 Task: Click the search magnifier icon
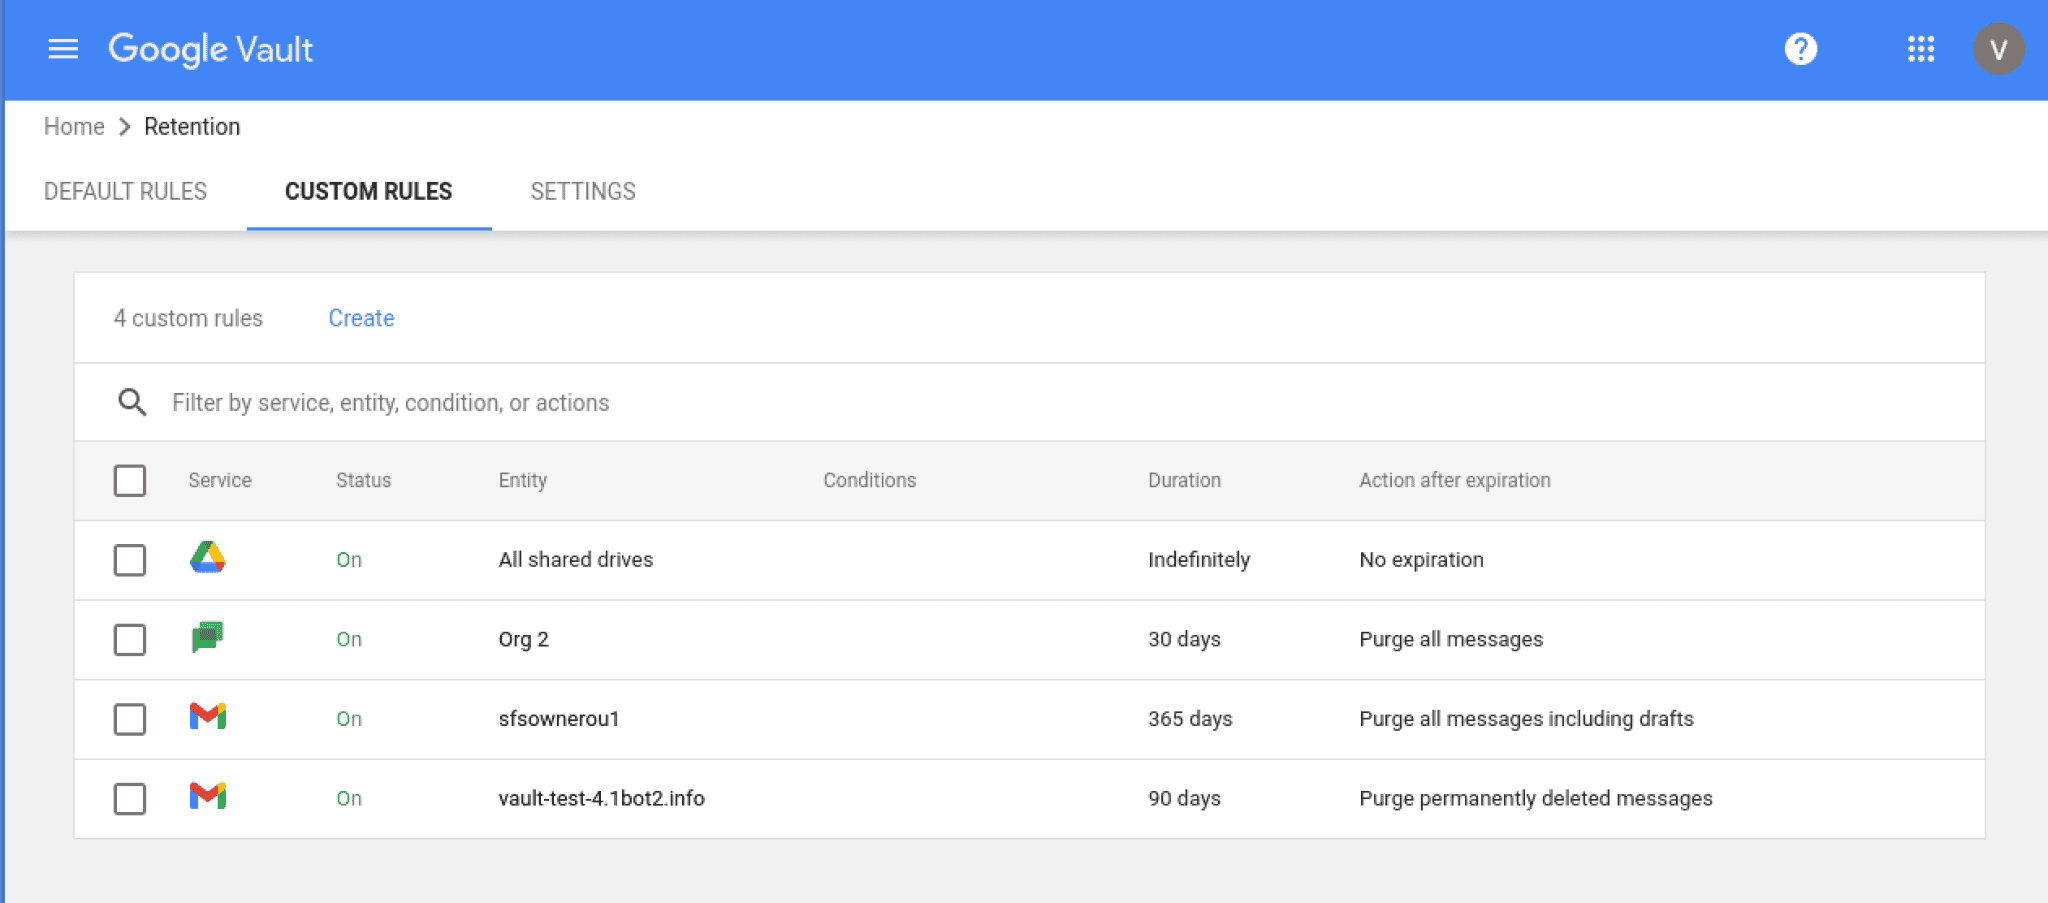132,402
